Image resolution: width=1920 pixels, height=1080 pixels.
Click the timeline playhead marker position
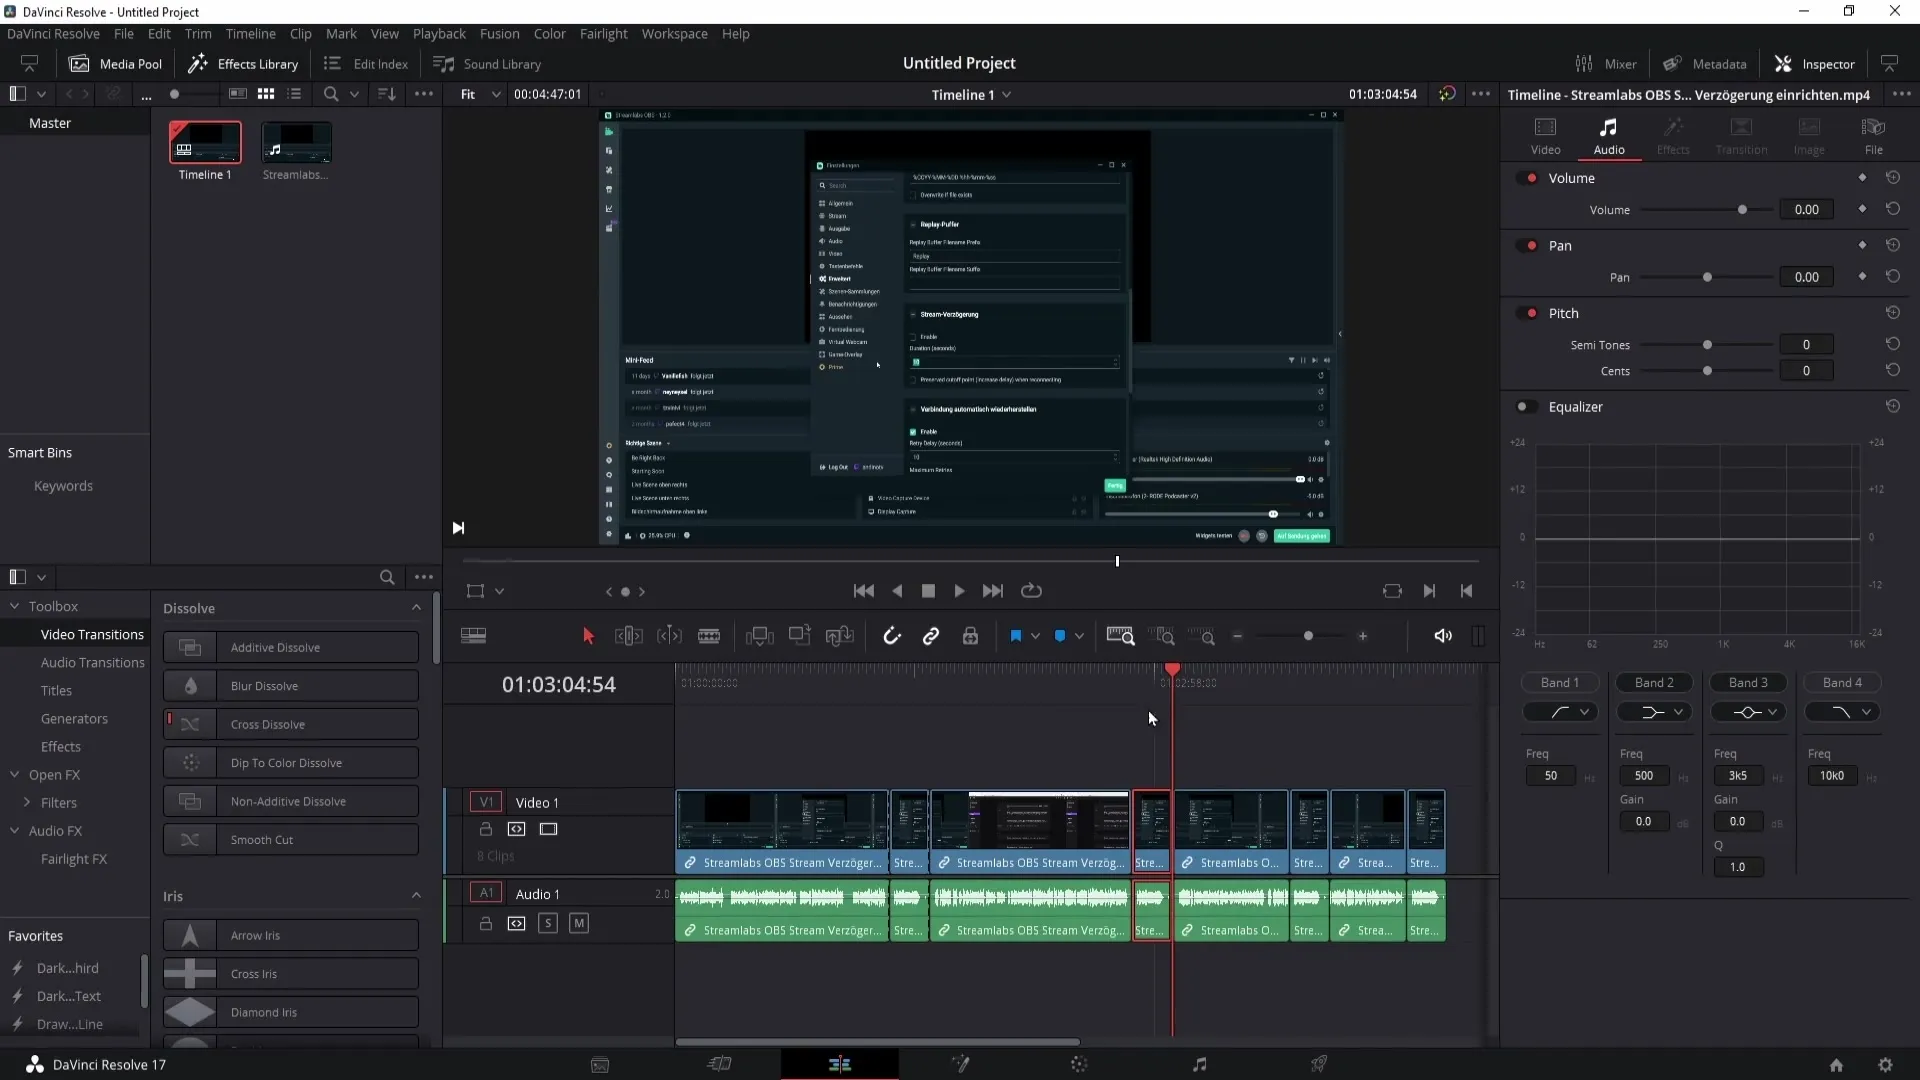1171,671
